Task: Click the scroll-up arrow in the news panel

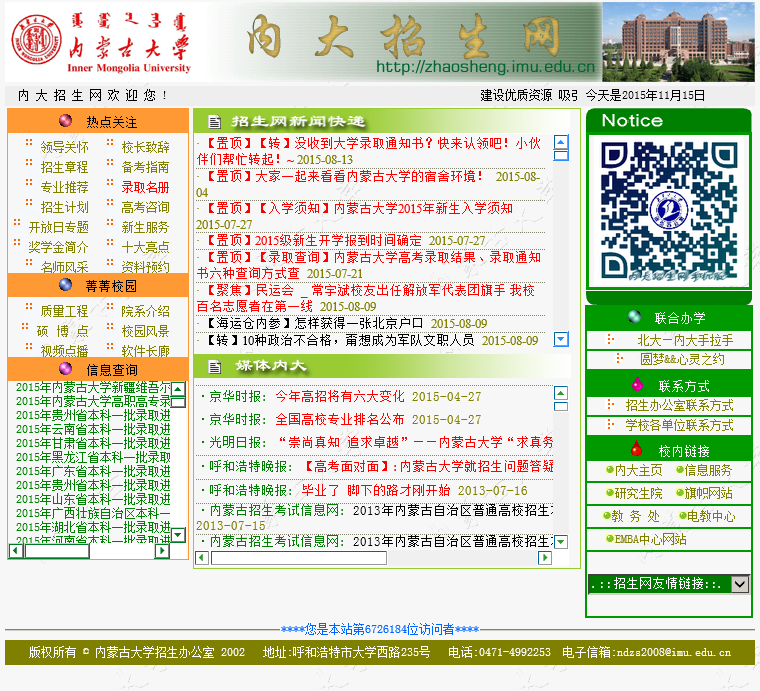Action: [x=561, y=142]
